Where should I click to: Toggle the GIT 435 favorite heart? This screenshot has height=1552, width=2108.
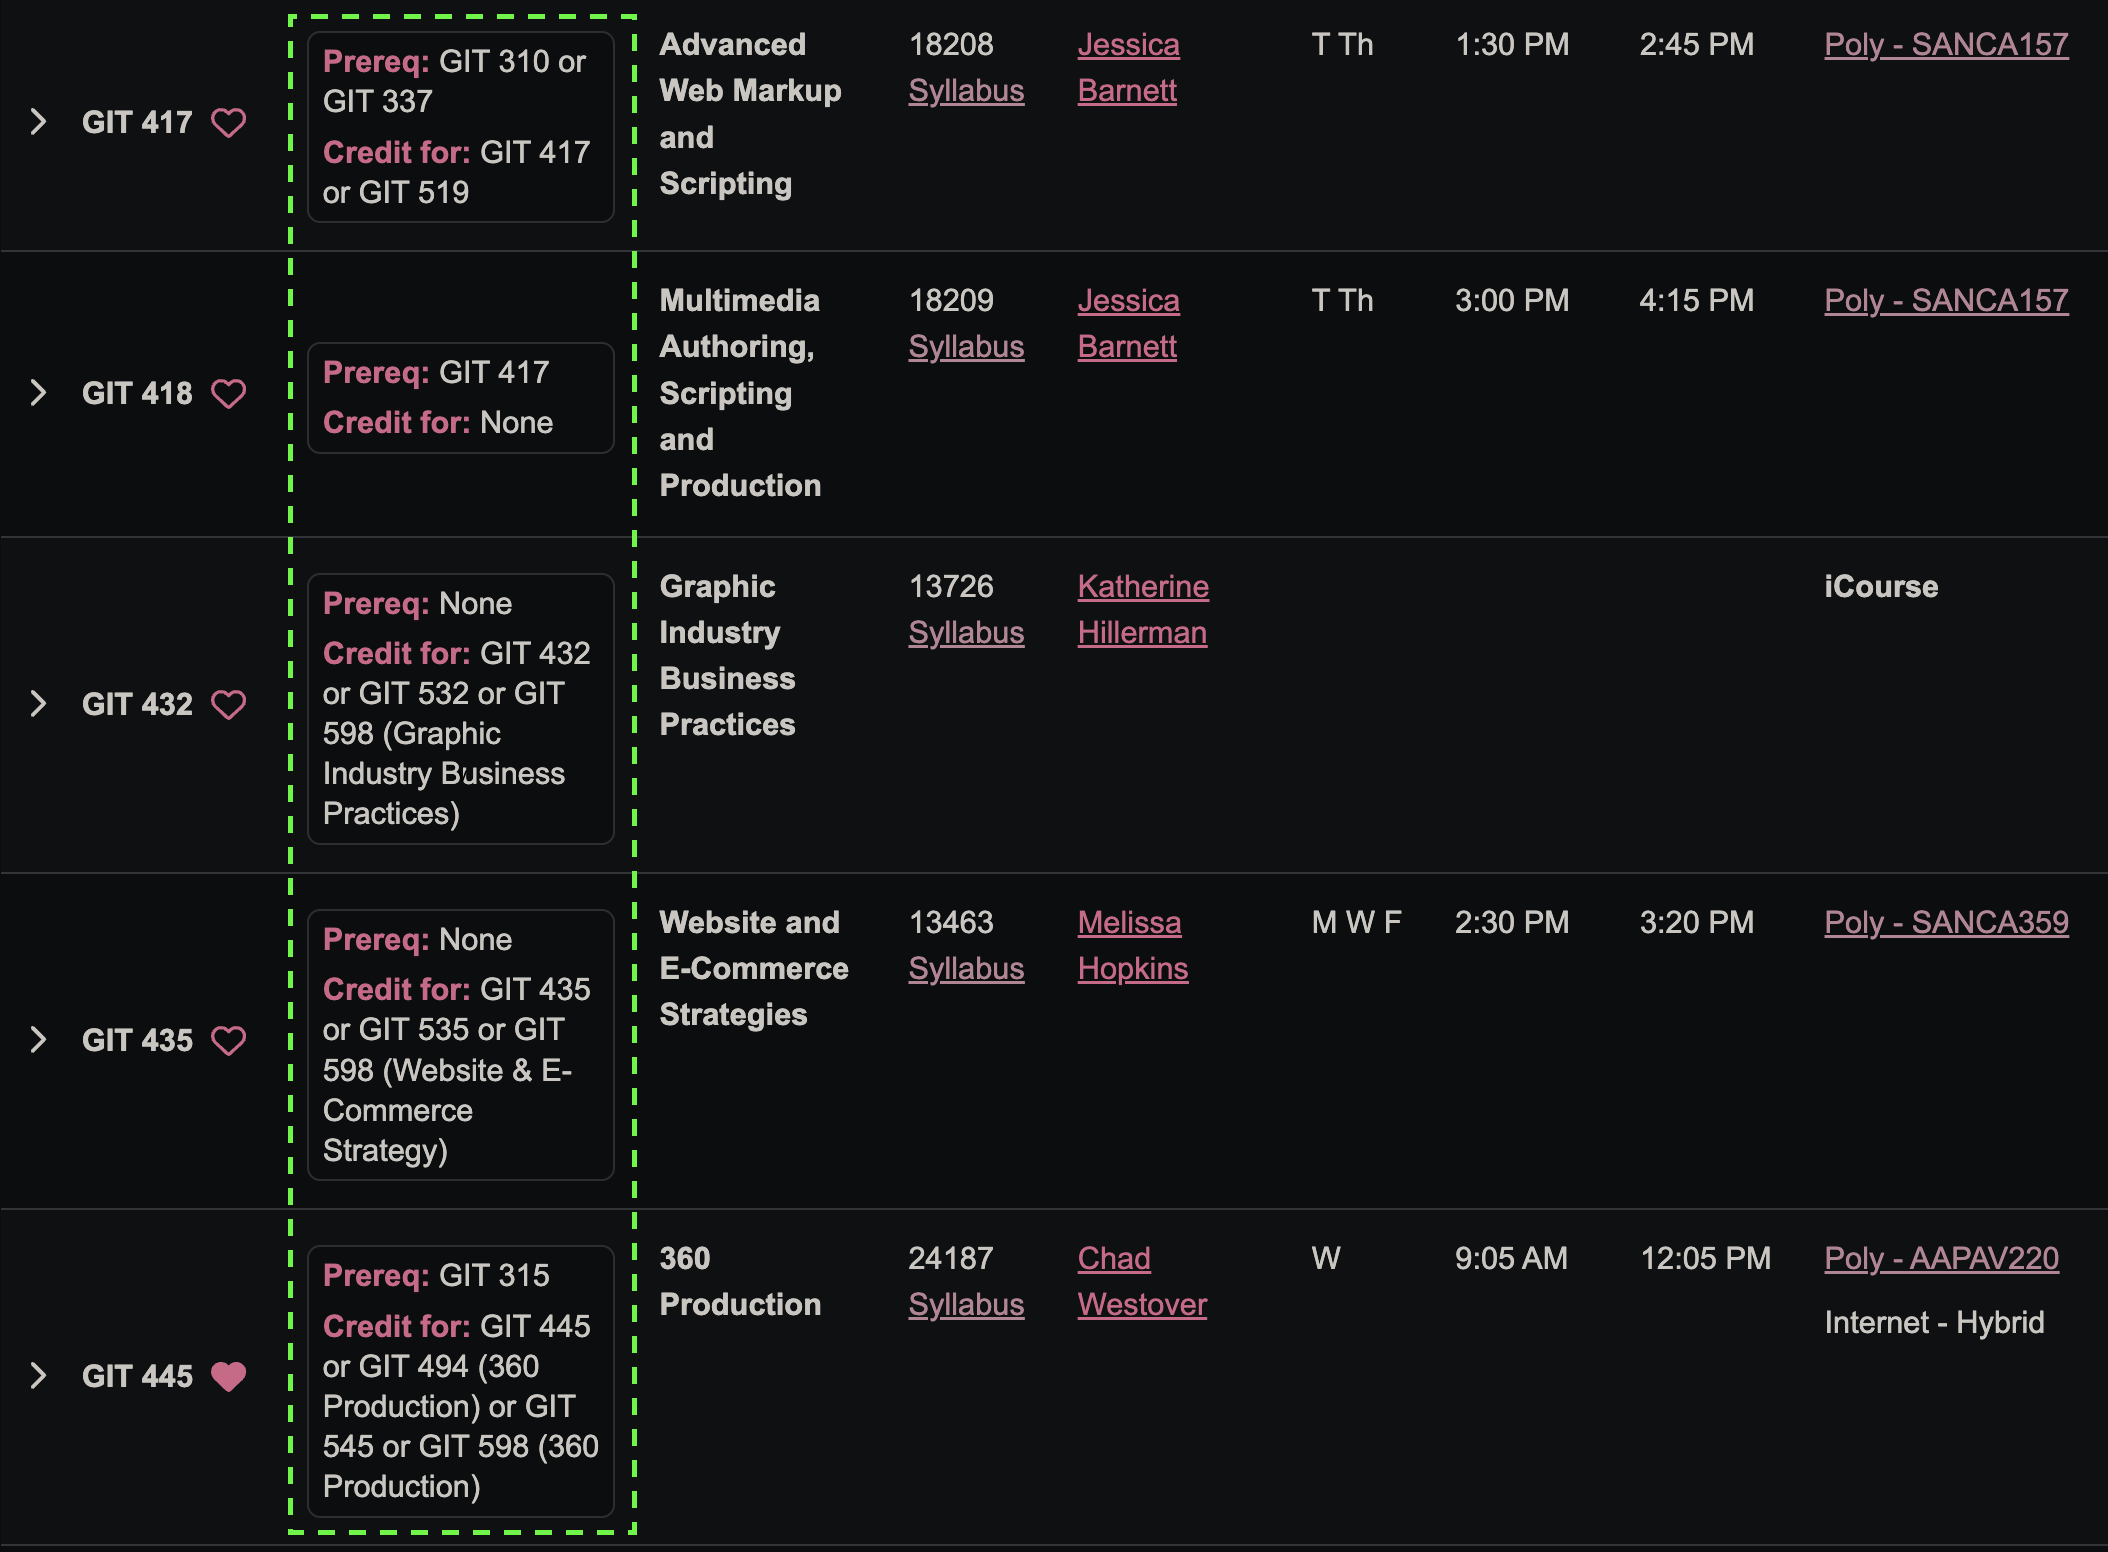click(x=229, y=1041)
